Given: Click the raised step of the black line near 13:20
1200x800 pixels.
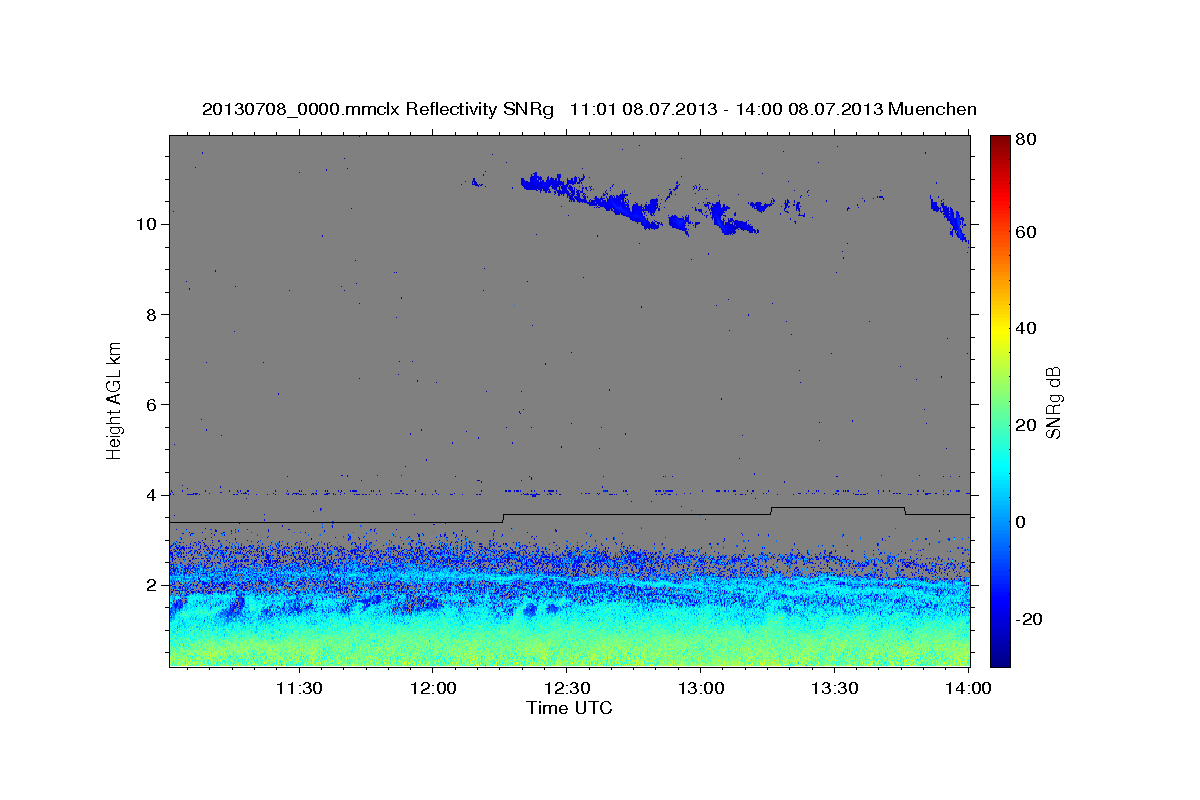Looking at the screenshot, I should pyautogui.click(x=838, y=508).
